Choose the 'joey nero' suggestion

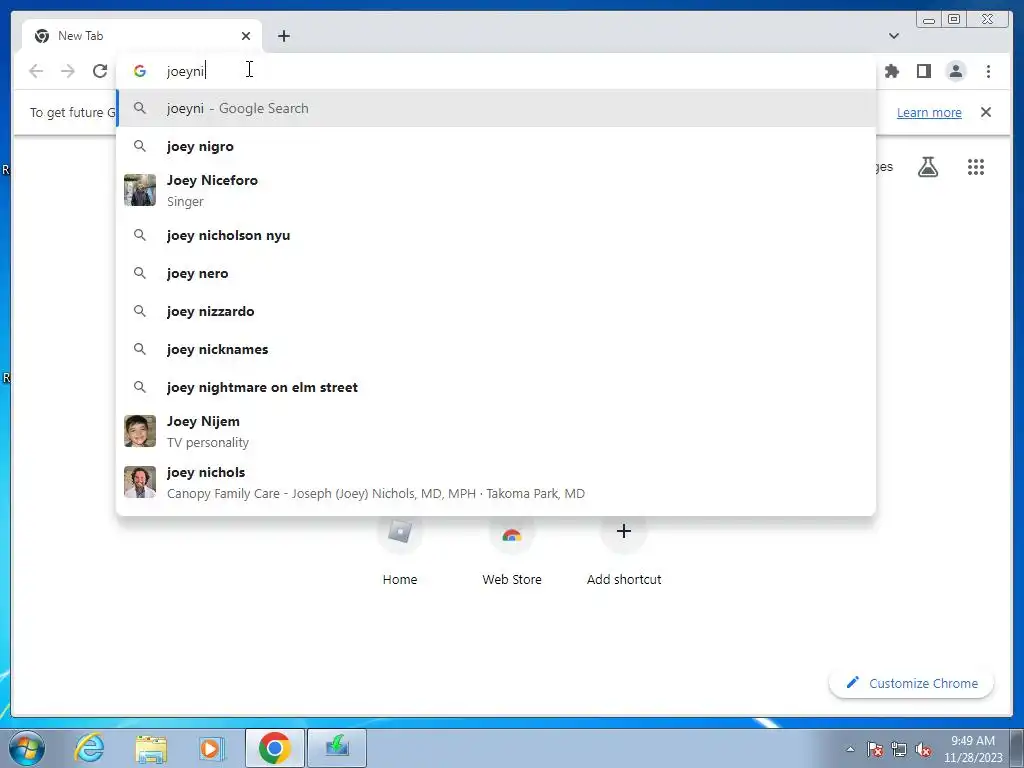click(x=496, y=274)
